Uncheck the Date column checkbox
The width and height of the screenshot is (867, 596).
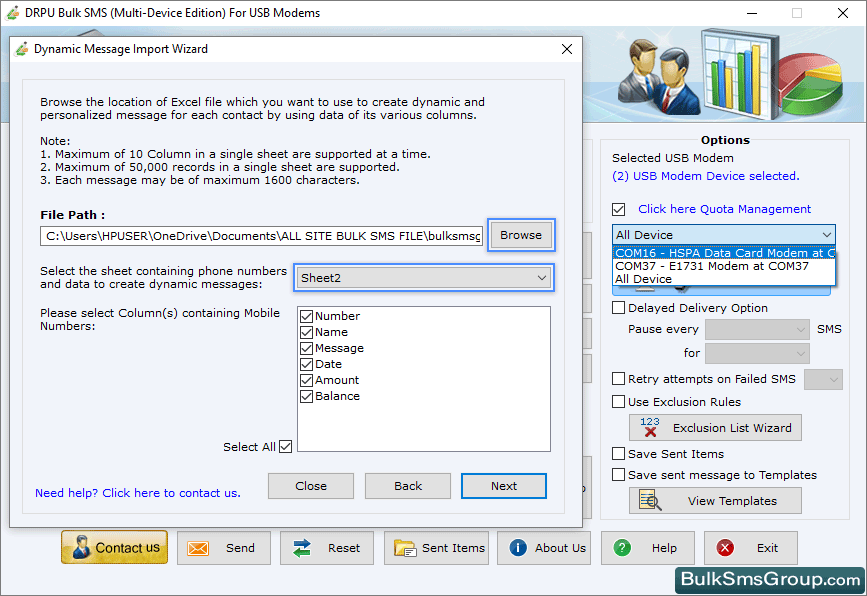[306, 364]
